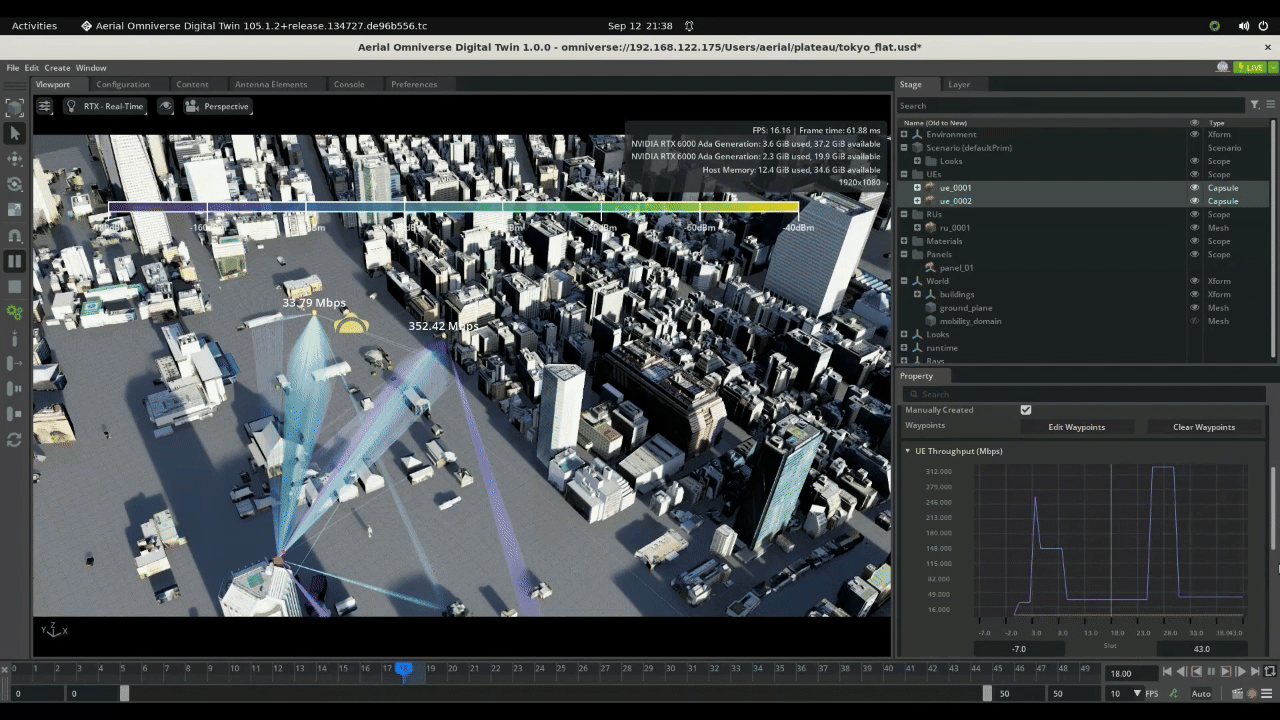Viewport: 1280px width, 720px height.
Task: Switch to the Antenna Elements tab
Action: coord(271,84)
